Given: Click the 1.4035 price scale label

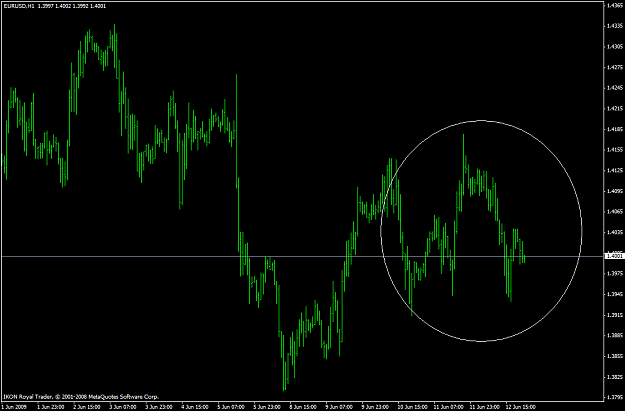Looking at the screenshot, I should point(615,232).
